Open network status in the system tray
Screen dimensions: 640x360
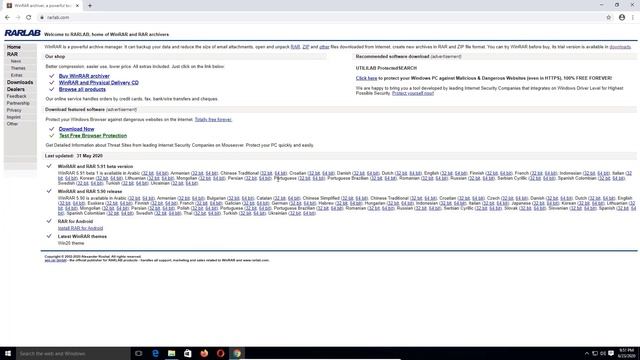tap(595, 353)
